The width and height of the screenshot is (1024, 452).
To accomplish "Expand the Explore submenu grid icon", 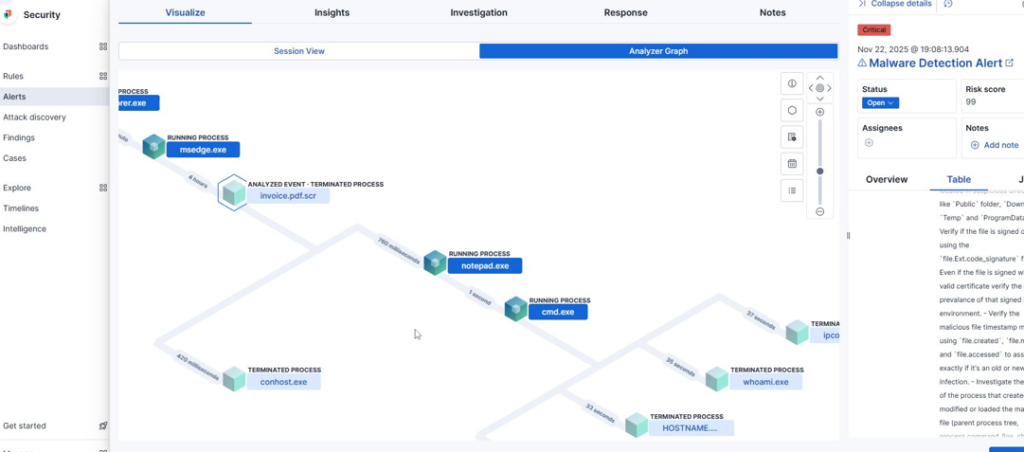I will pos(103,188).
